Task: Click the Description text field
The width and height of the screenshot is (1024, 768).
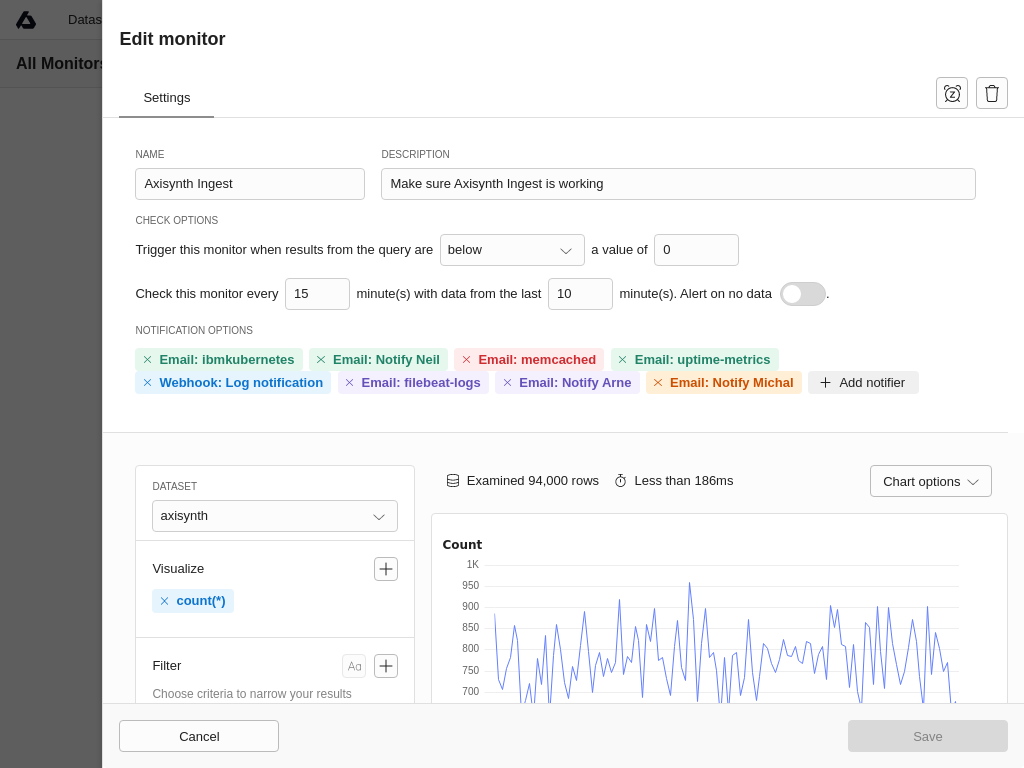Action: (677, 184)
